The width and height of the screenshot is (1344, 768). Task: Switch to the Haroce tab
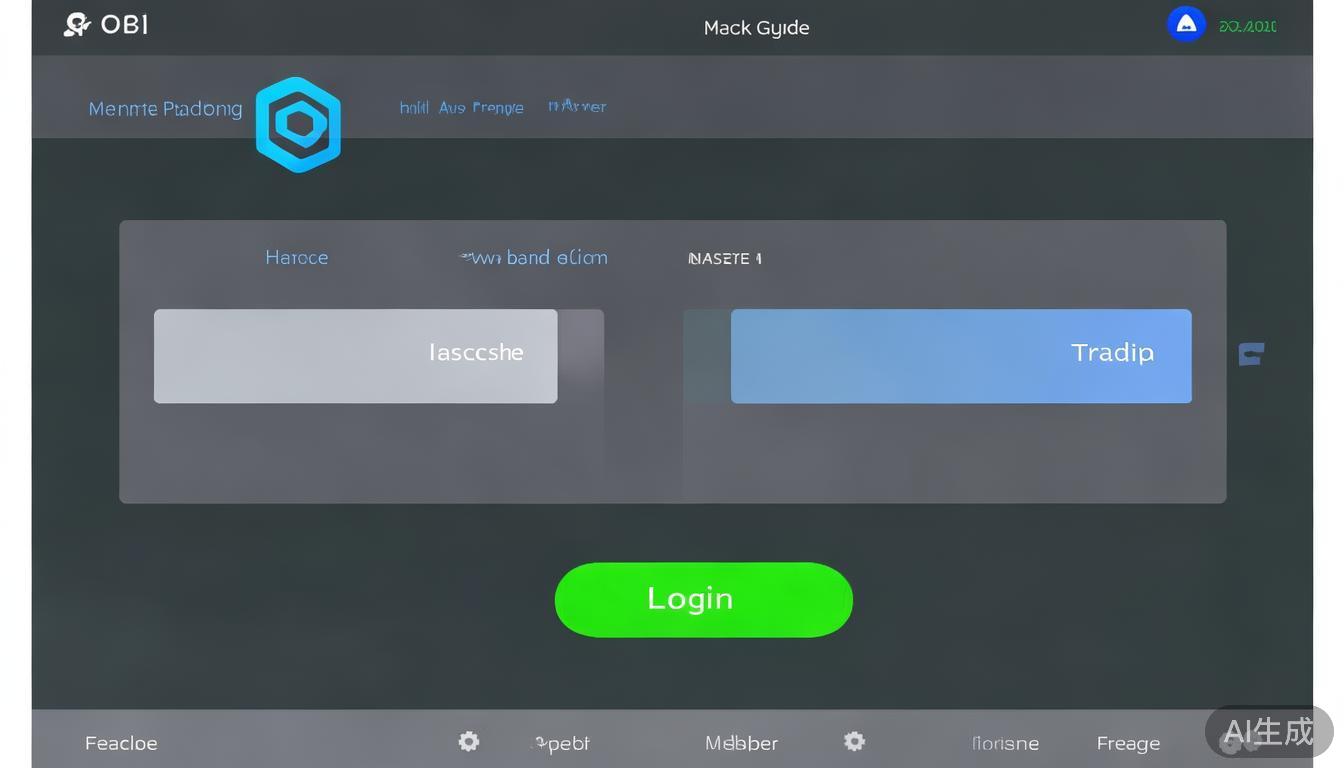pos(296,258)
